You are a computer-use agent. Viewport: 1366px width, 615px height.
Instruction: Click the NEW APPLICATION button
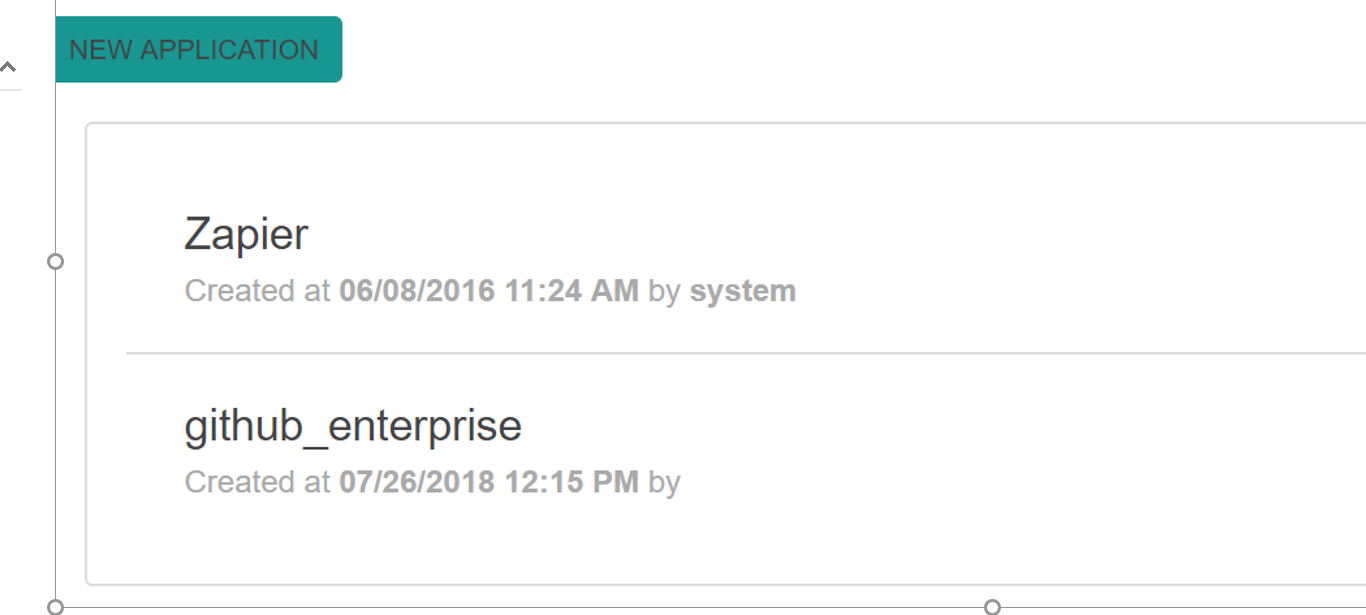197,49
